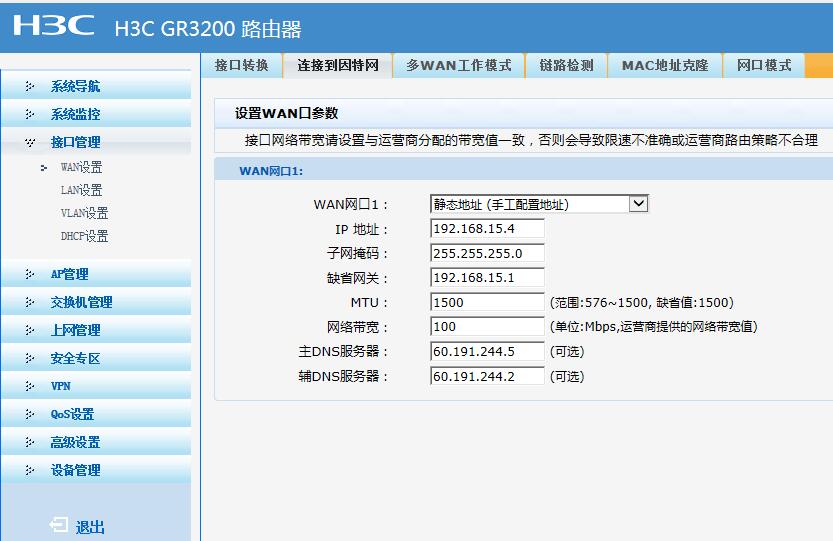Click the exit door icon beside 退出

(x=58, y=525)
